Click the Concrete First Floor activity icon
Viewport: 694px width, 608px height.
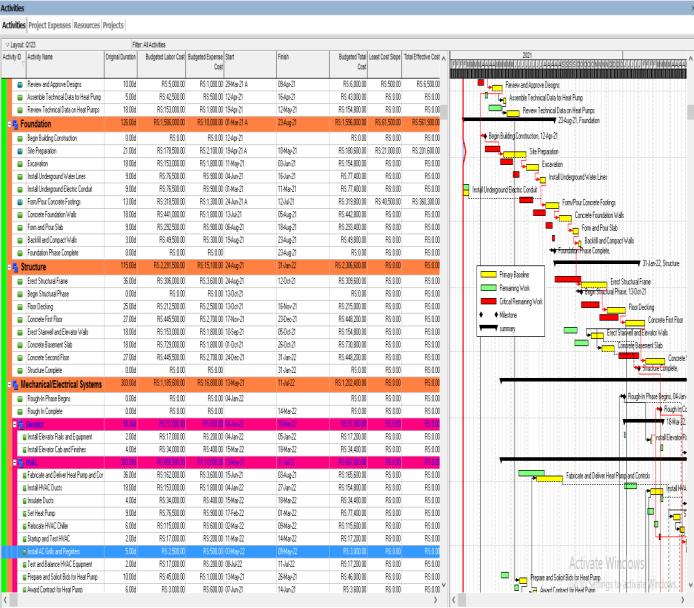tap(20, 319)
